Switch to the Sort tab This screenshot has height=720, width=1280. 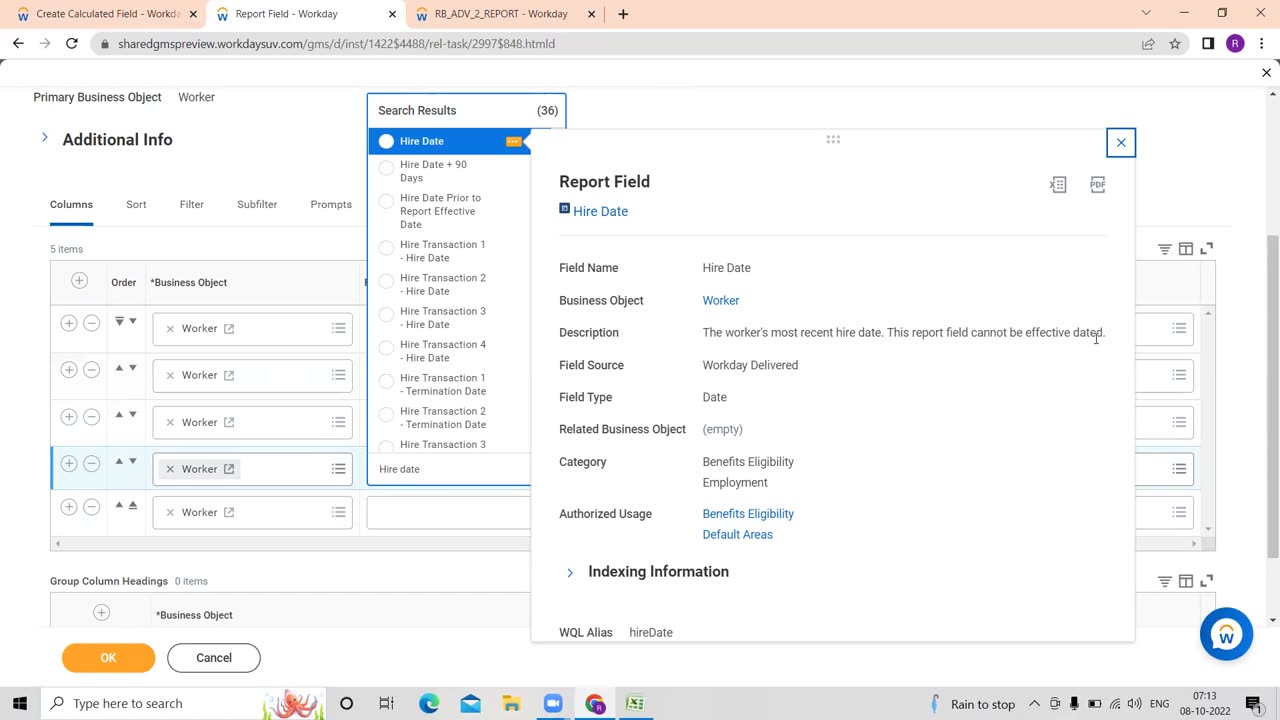[136, 204]
